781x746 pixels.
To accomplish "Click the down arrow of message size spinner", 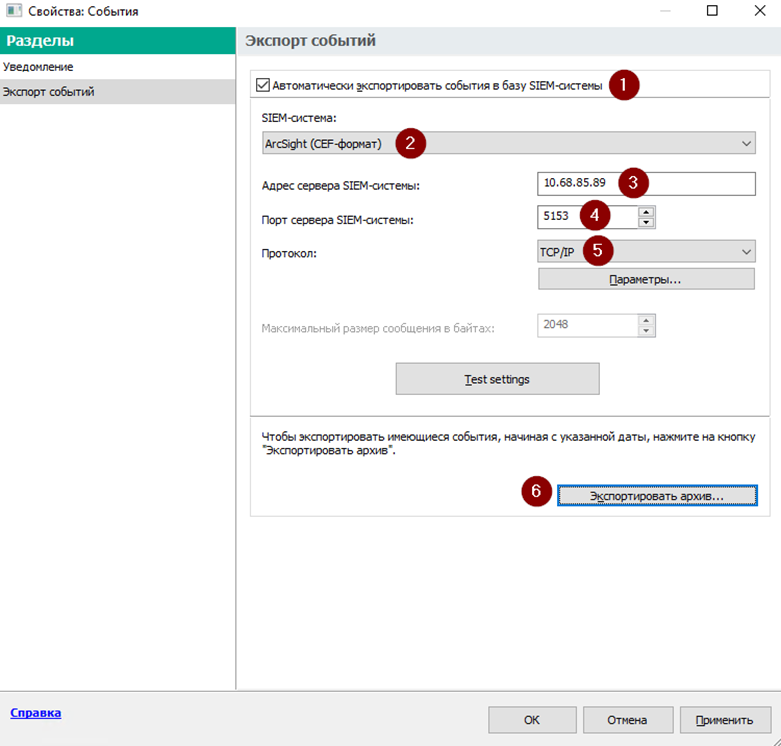I will (x=646, y=331).
